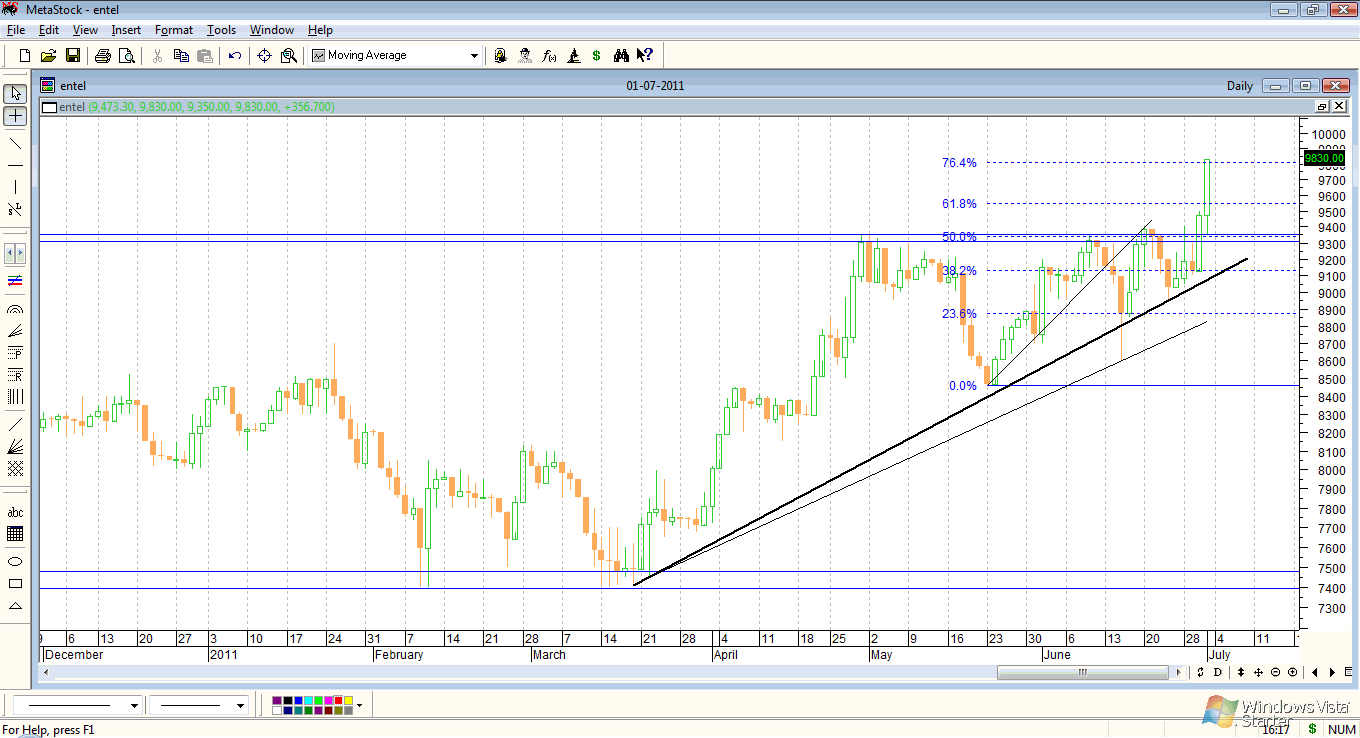Select the text 'abc' annotation tool
1360x738 pixels.
coord(15,512)
